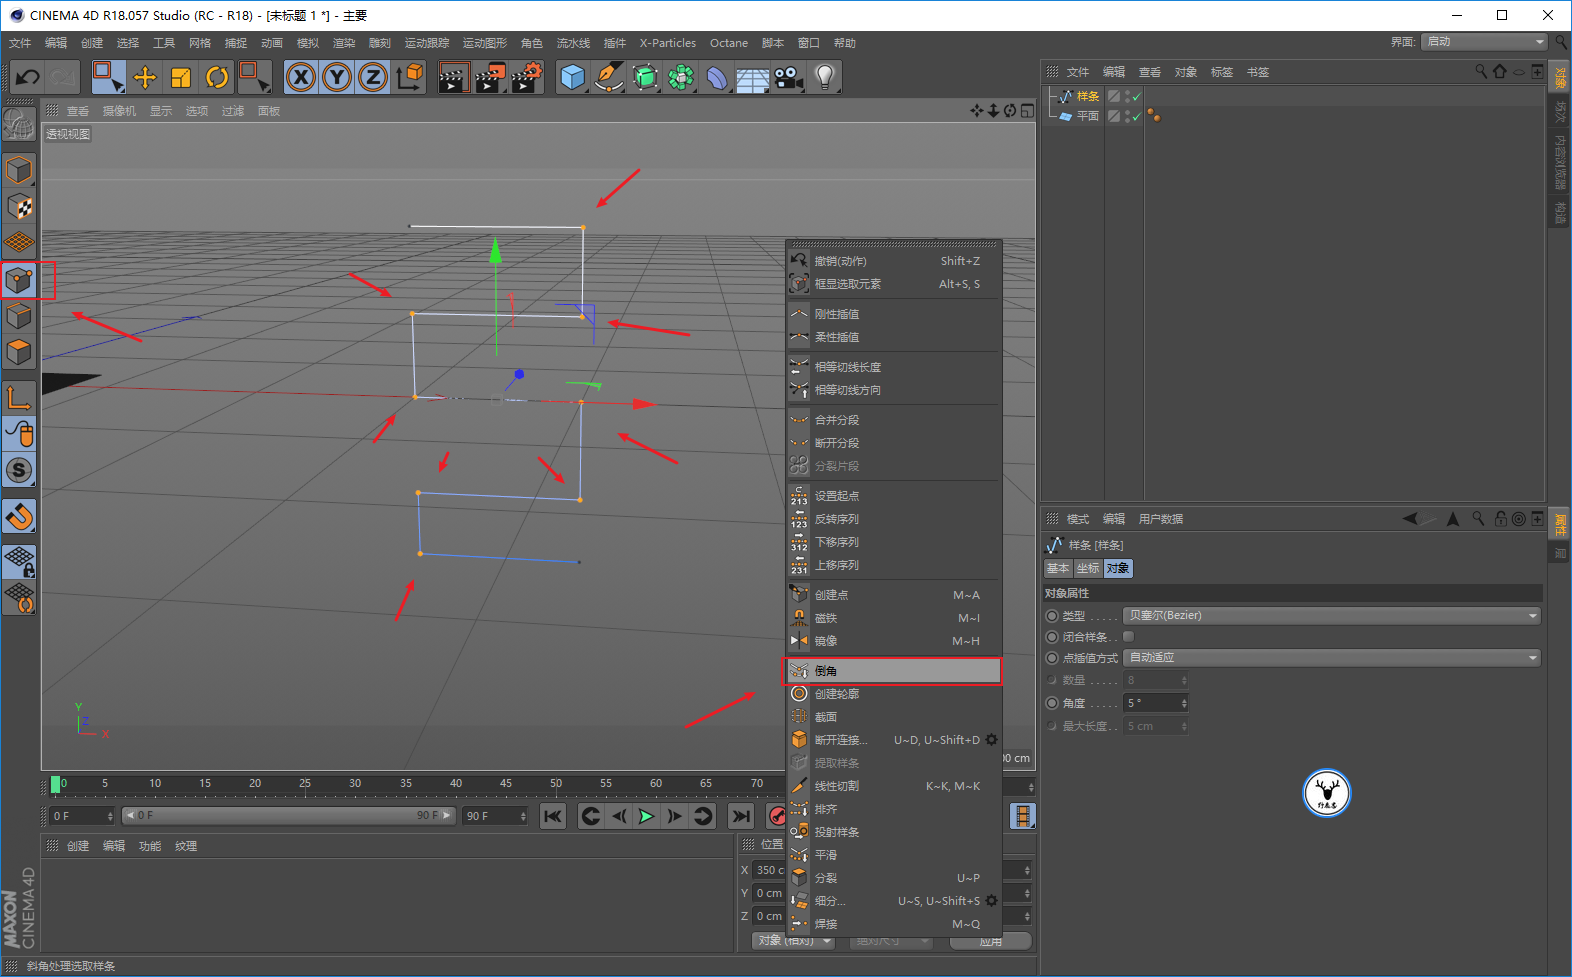Viewport: 1572px width, 977px height.
Task: Open the 断开连接 options gear
Action: [991, 740]
